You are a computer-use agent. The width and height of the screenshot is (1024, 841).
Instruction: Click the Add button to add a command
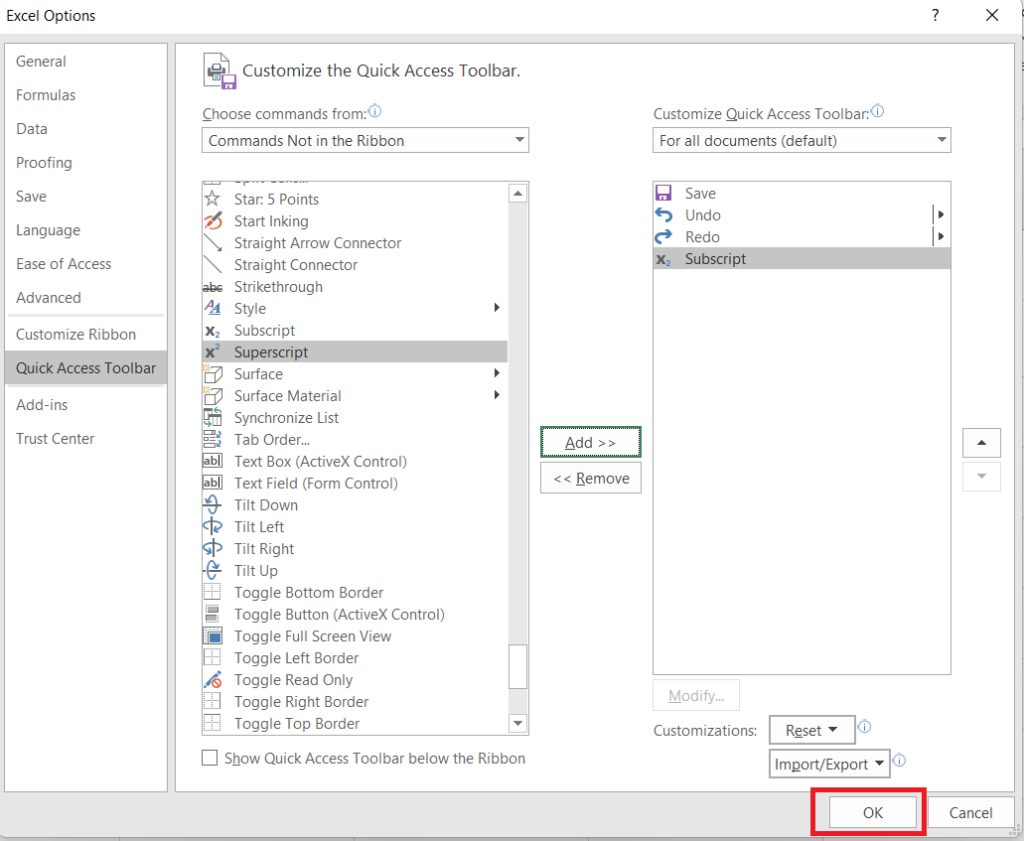click(x=590, y=442)
